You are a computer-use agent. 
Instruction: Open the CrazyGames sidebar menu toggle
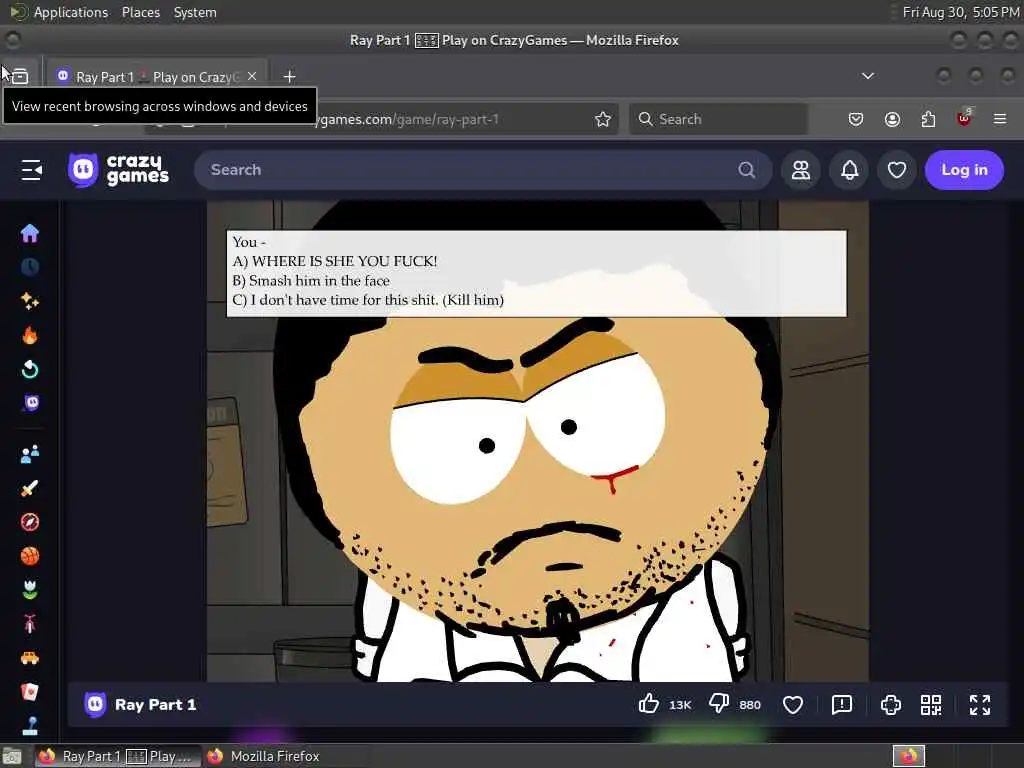click(31, 170)
